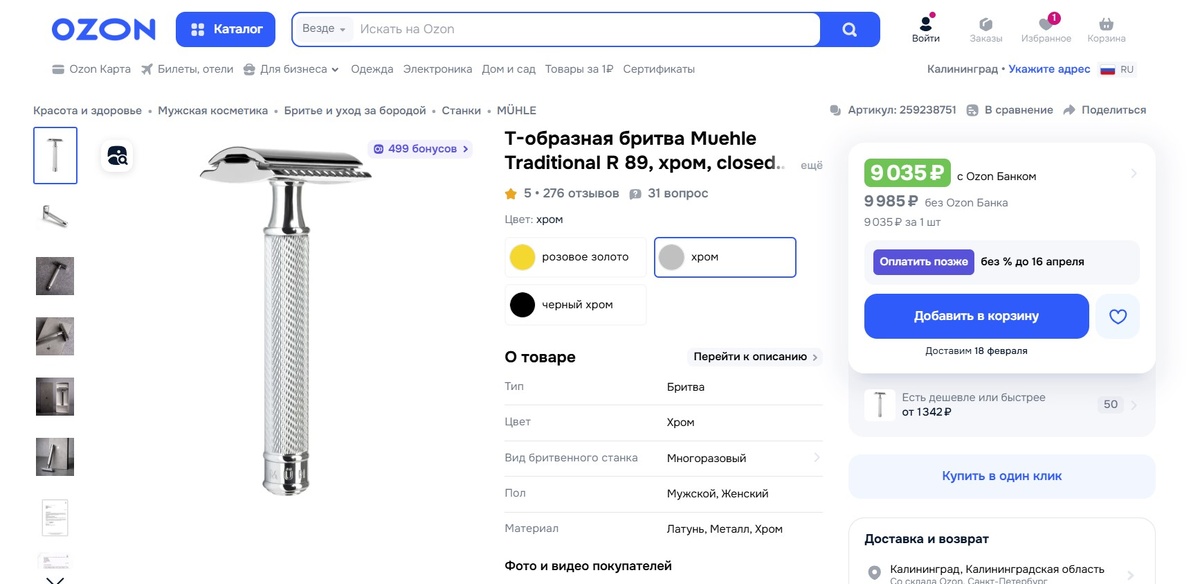Click Купить в один клик button
Image resolution: width=1200 pixels, height=584 pixels.
coord(1002,476)
